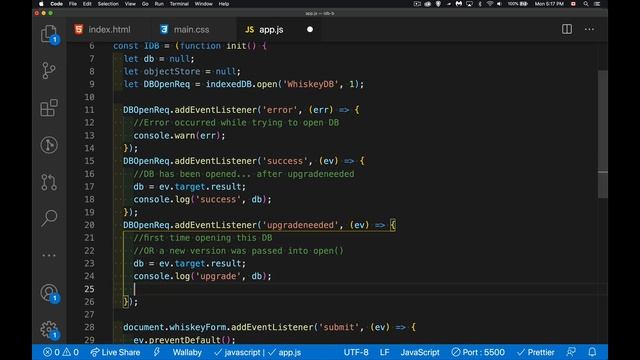
Task: Click 'WhiskeyDB' string on line 9
Action: pyautogui.click(x=311, y=84)
